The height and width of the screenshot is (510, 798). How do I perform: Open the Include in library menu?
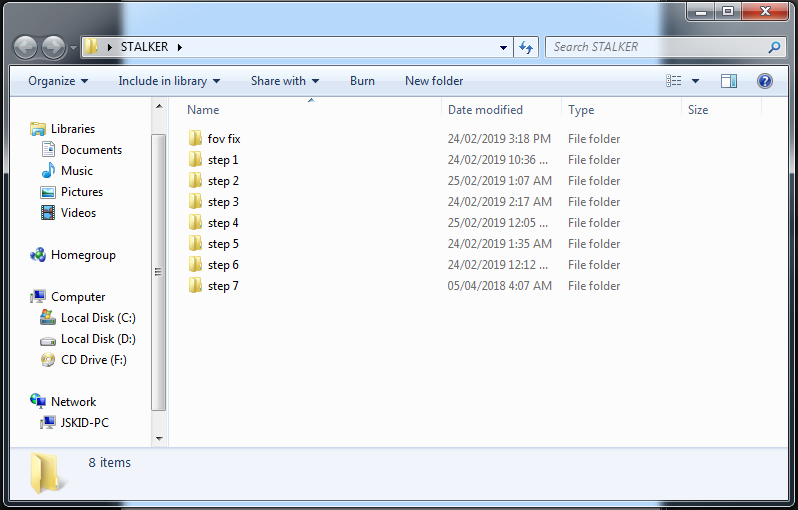[x=169, y=81]
